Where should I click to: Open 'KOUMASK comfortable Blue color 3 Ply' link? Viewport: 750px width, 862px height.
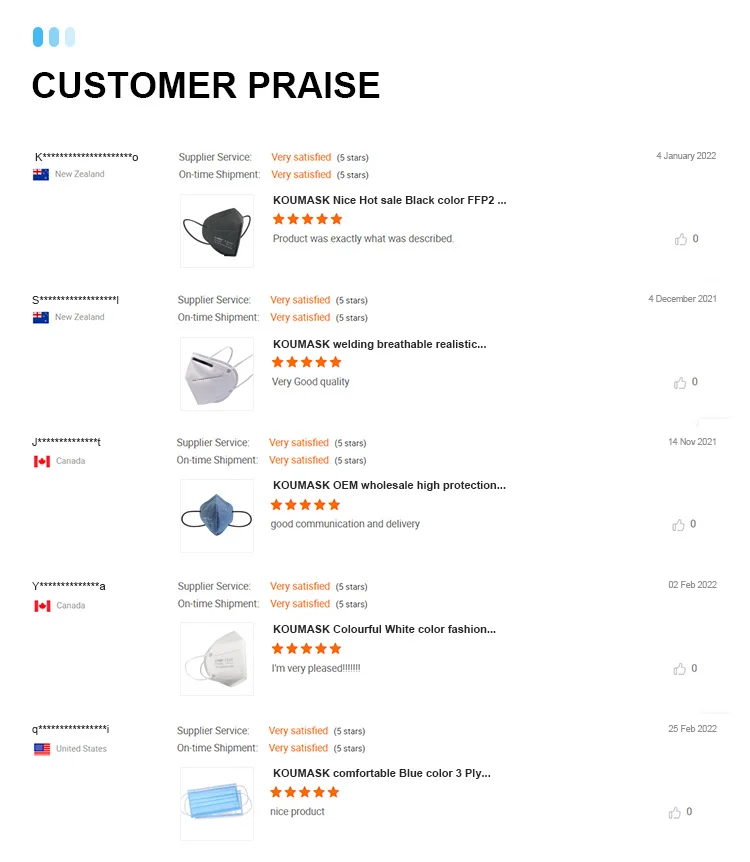(x=381, y=773)
